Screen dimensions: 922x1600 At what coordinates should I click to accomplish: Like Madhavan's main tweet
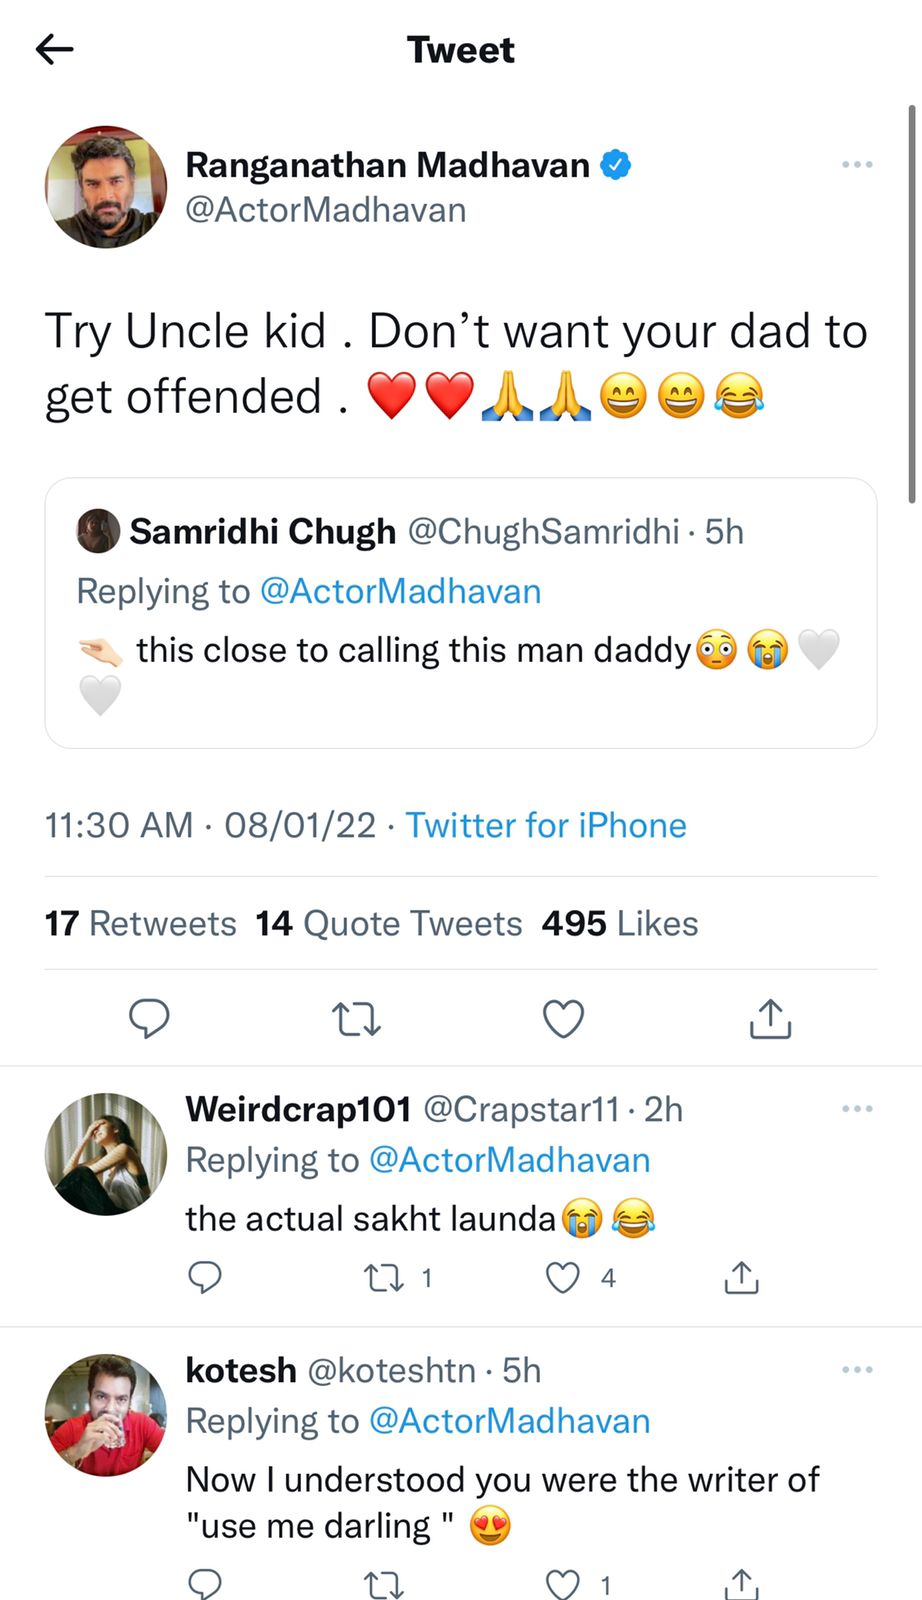click(563, 1018)
